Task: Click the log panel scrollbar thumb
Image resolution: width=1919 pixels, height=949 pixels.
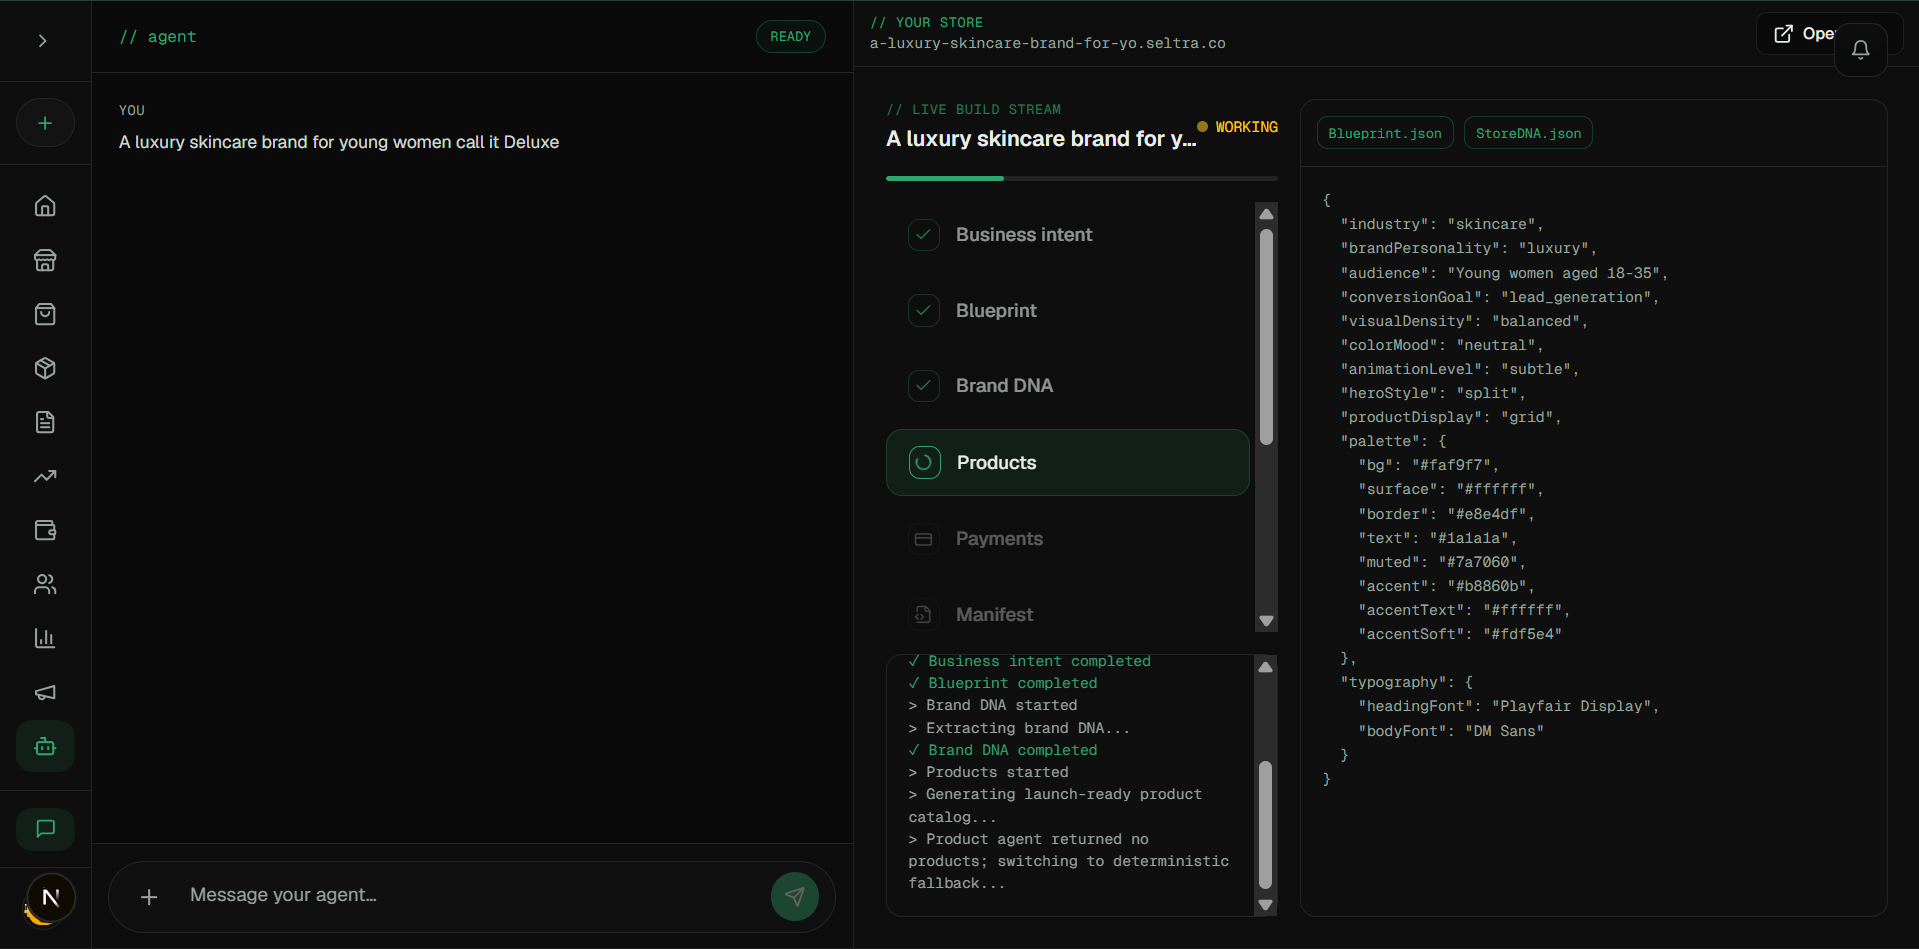Action: [1265, 825]
